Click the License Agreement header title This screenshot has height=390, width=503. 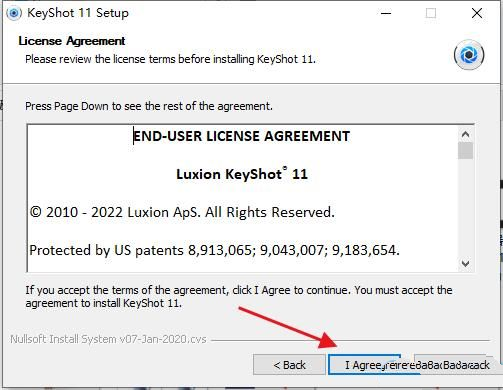(72, 41)
